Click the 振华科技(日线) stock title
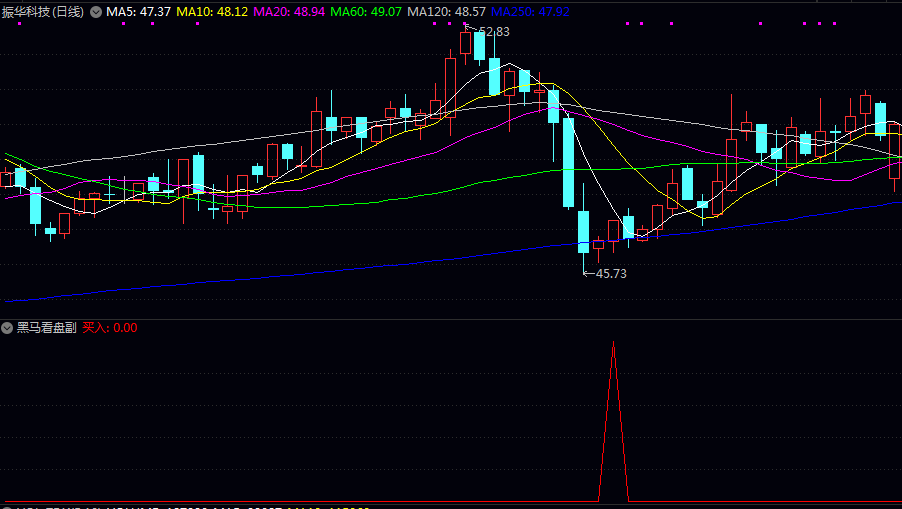Screen dimensions: 902x509 pyautogui.click(x=43, y=12)
